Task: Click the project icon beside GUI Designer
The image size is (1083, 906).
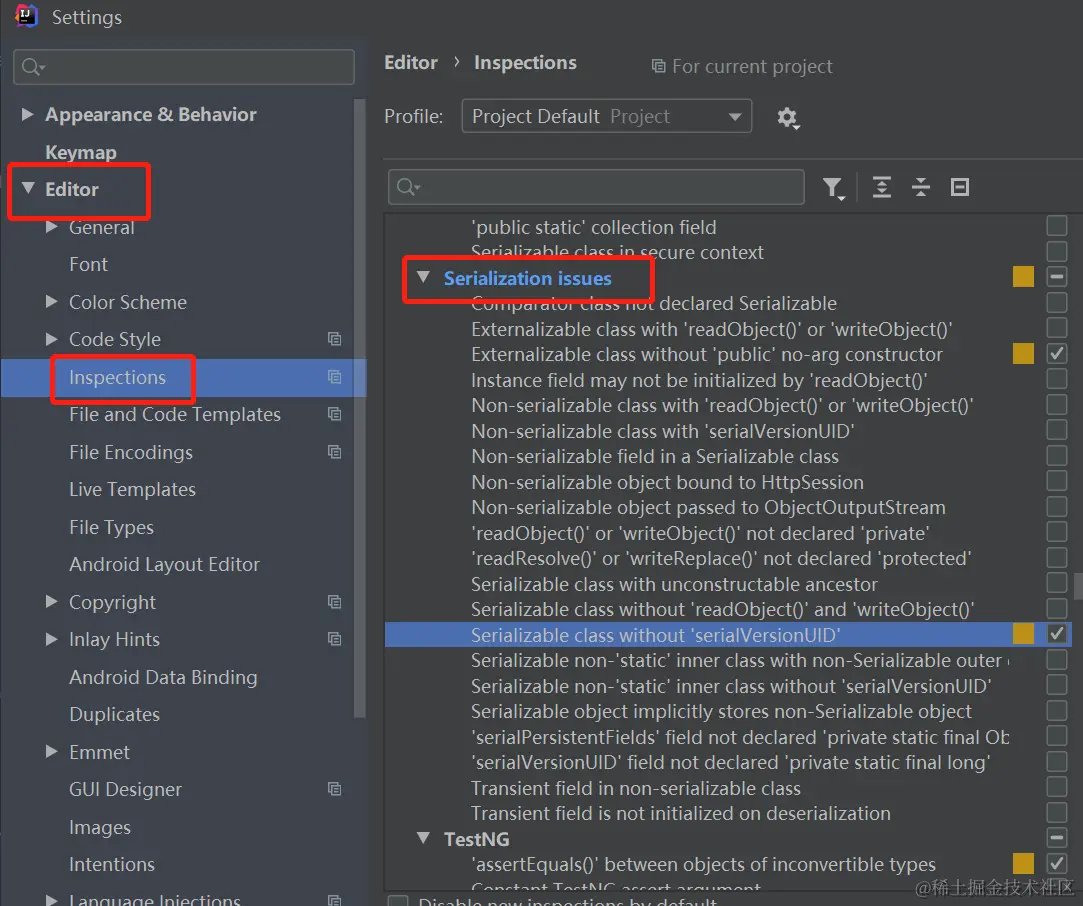Action: coord(335,789)
